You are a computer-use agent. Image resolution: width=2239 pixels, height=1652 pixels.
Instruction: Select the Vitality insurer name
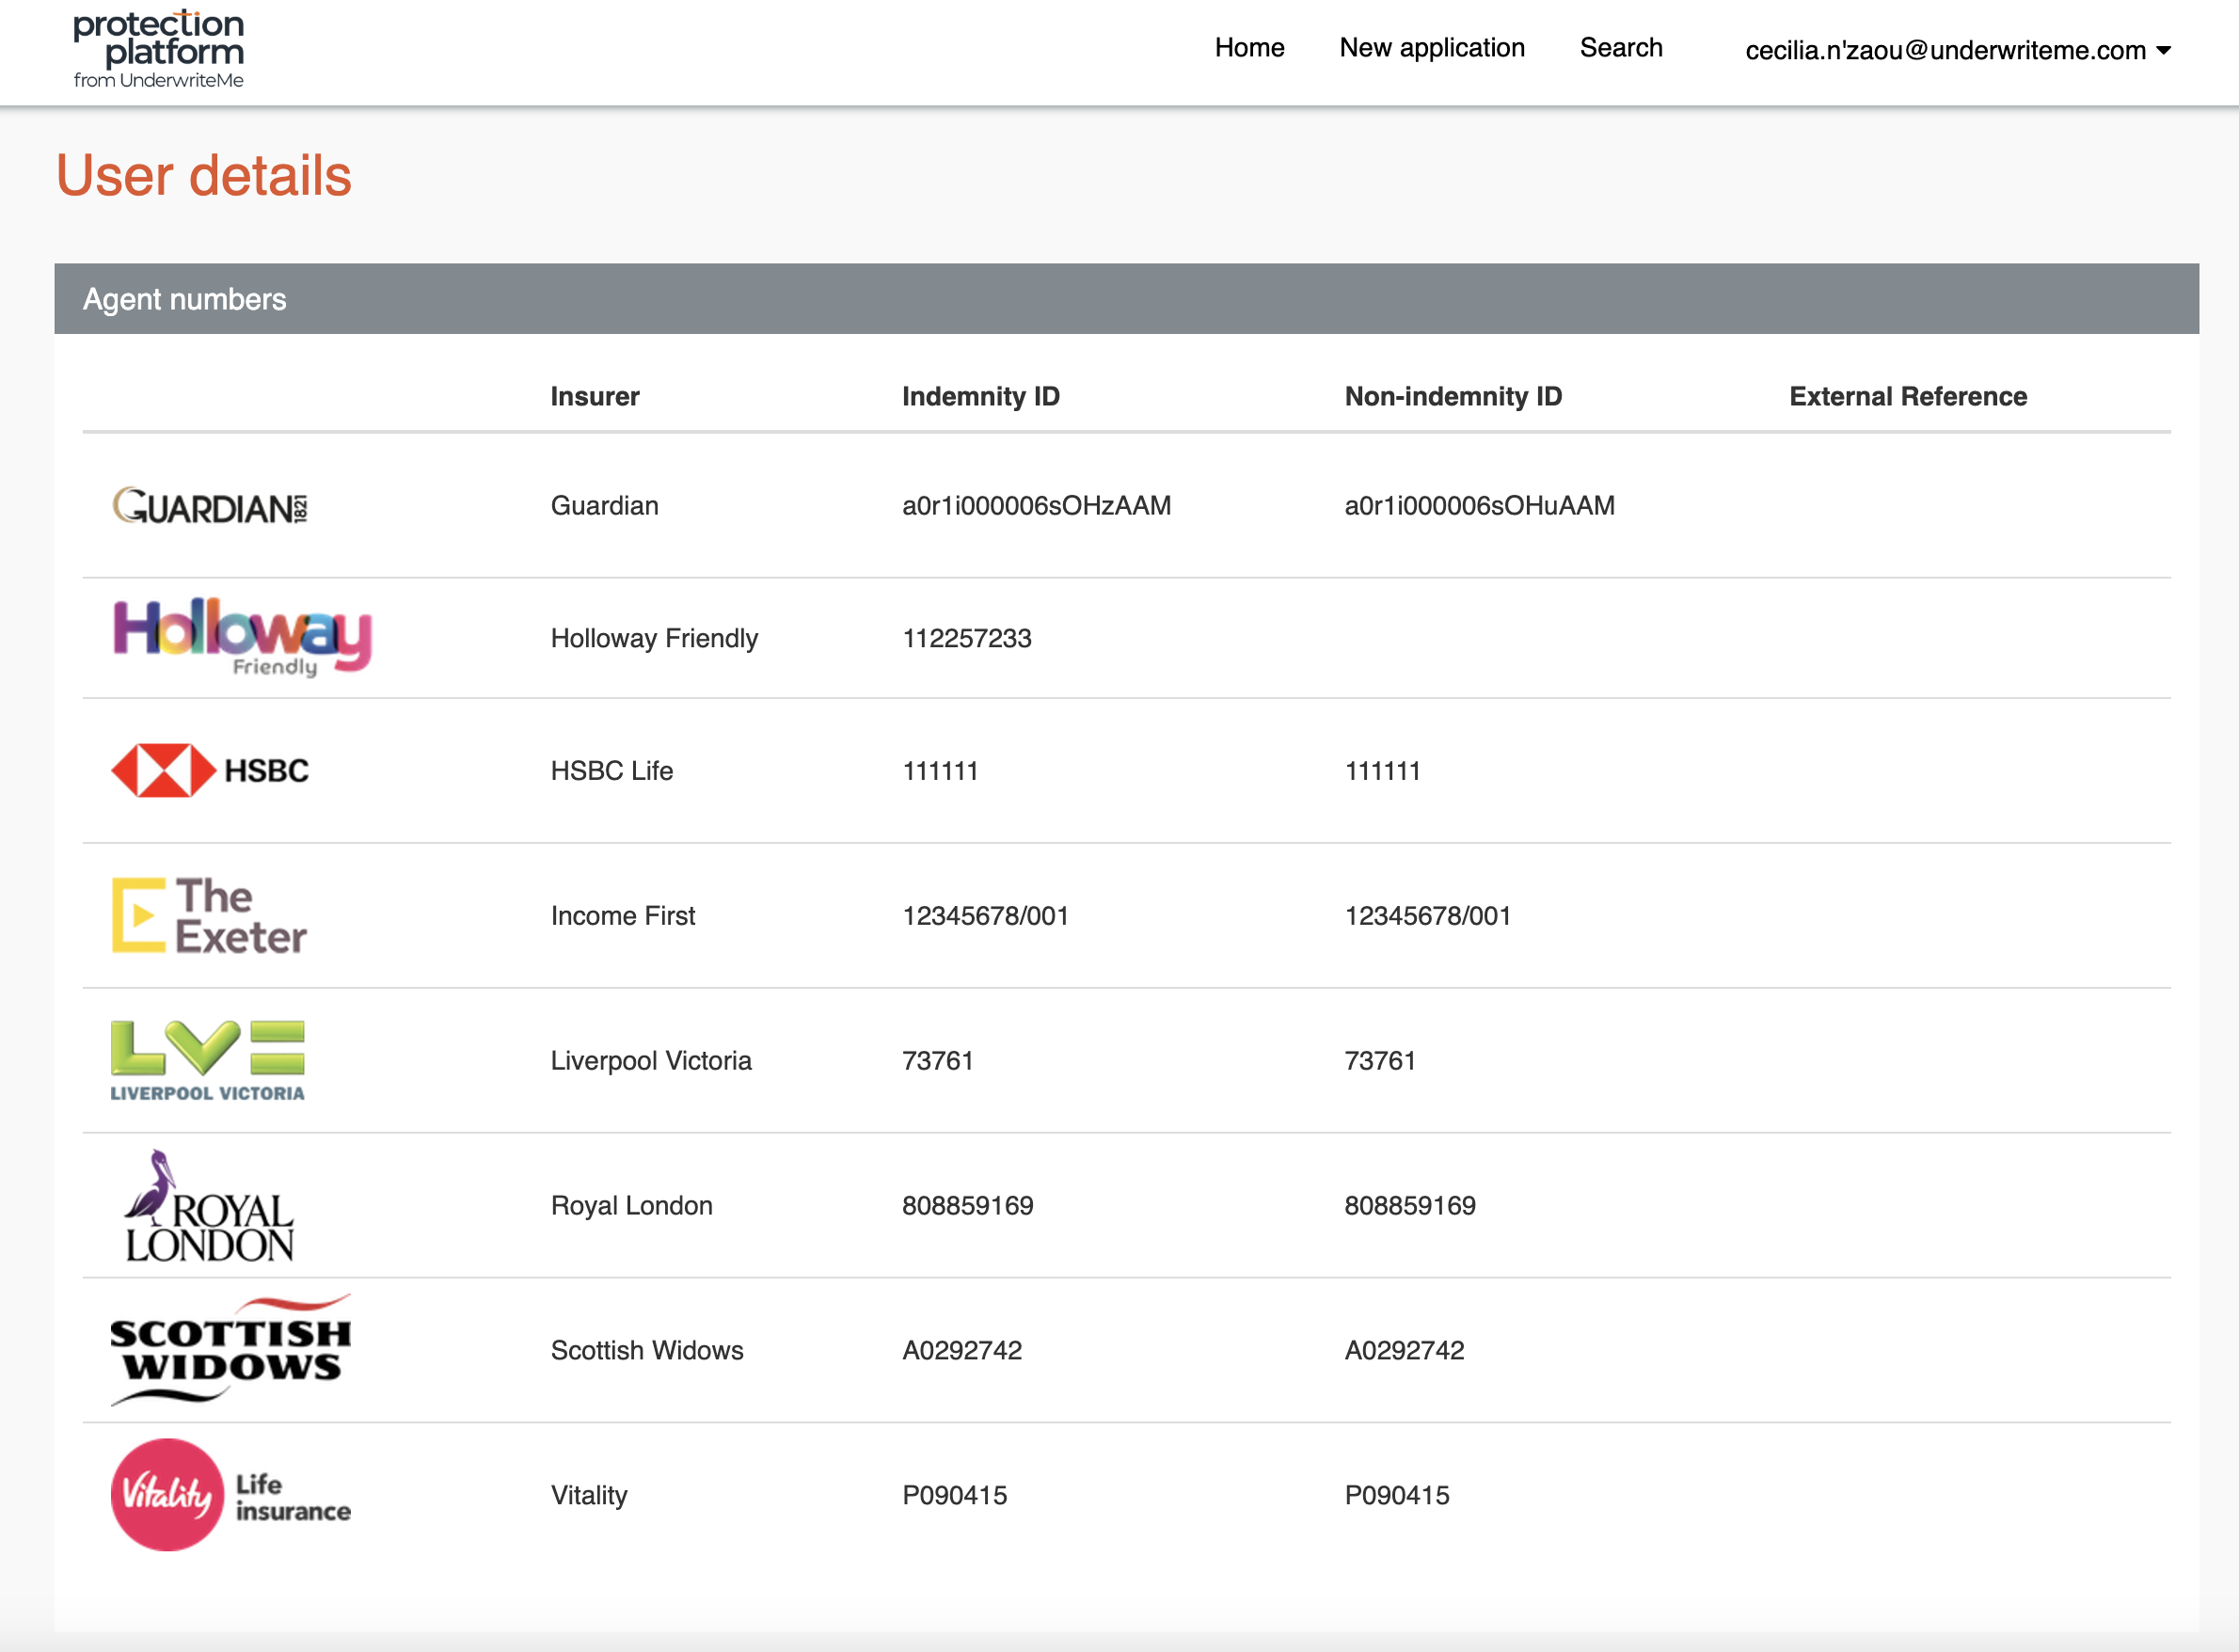pos(589,1495)
